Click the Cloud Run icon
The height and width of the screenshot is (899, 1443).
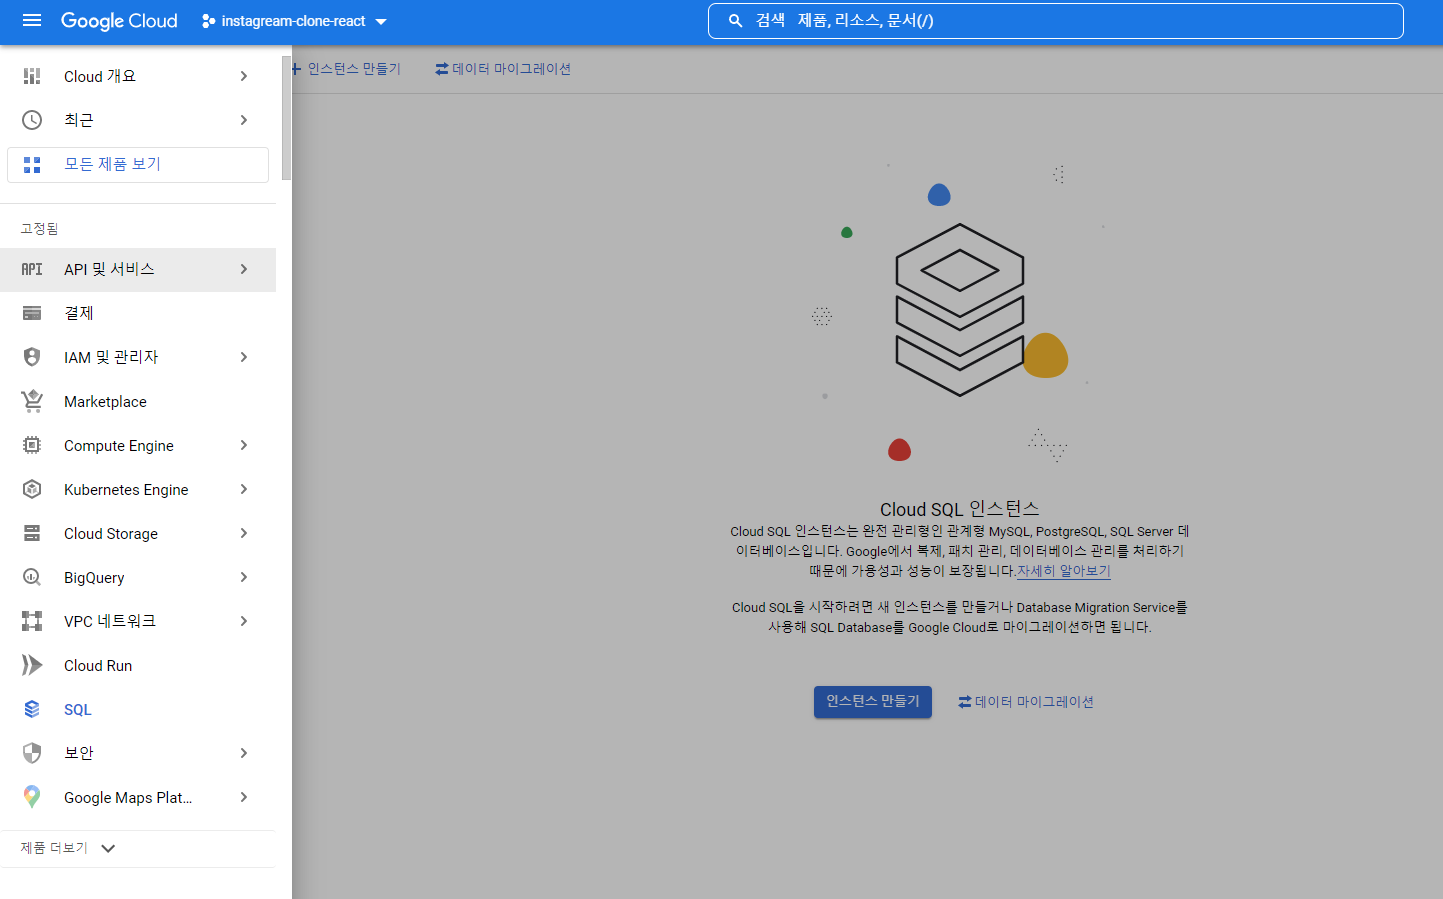click(32, 665)
